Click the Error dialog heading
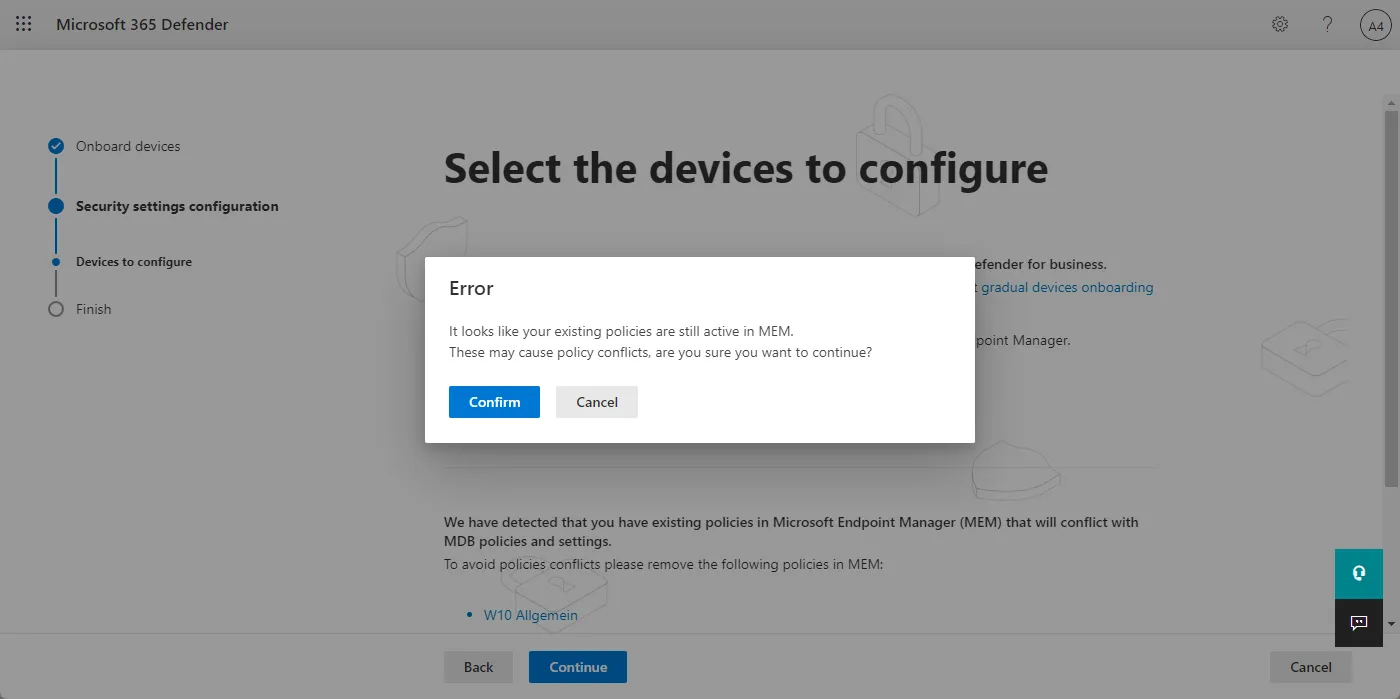This screenshot has width=1400, height=699. (471, 288)
